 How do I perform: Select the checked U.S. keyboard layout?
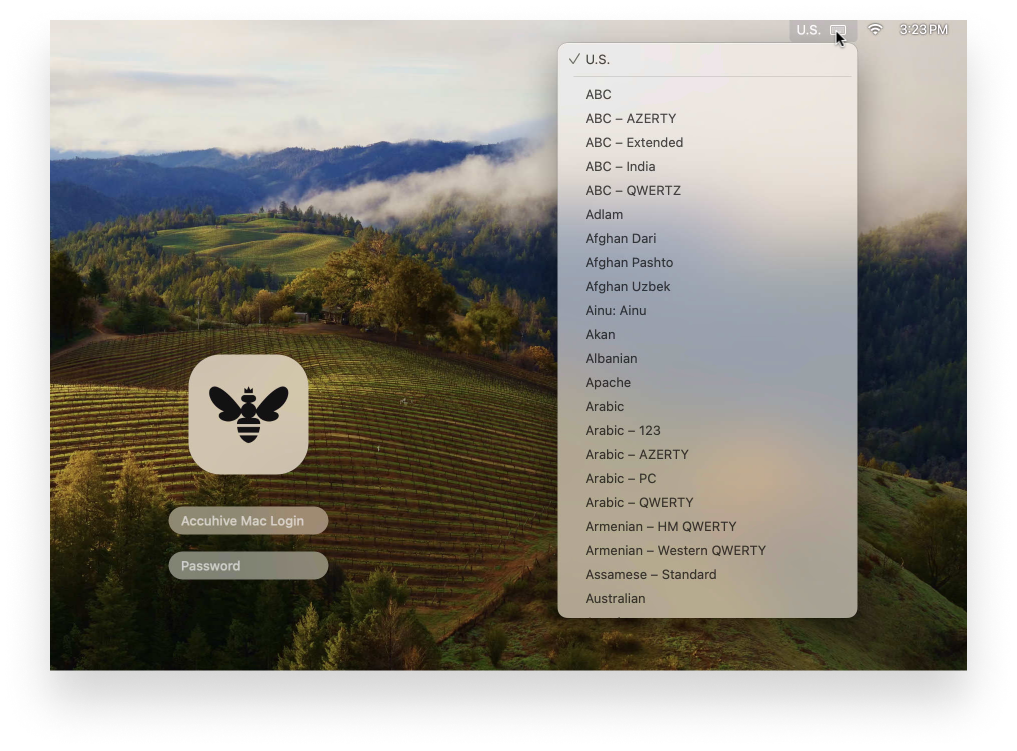coord(598,59)
